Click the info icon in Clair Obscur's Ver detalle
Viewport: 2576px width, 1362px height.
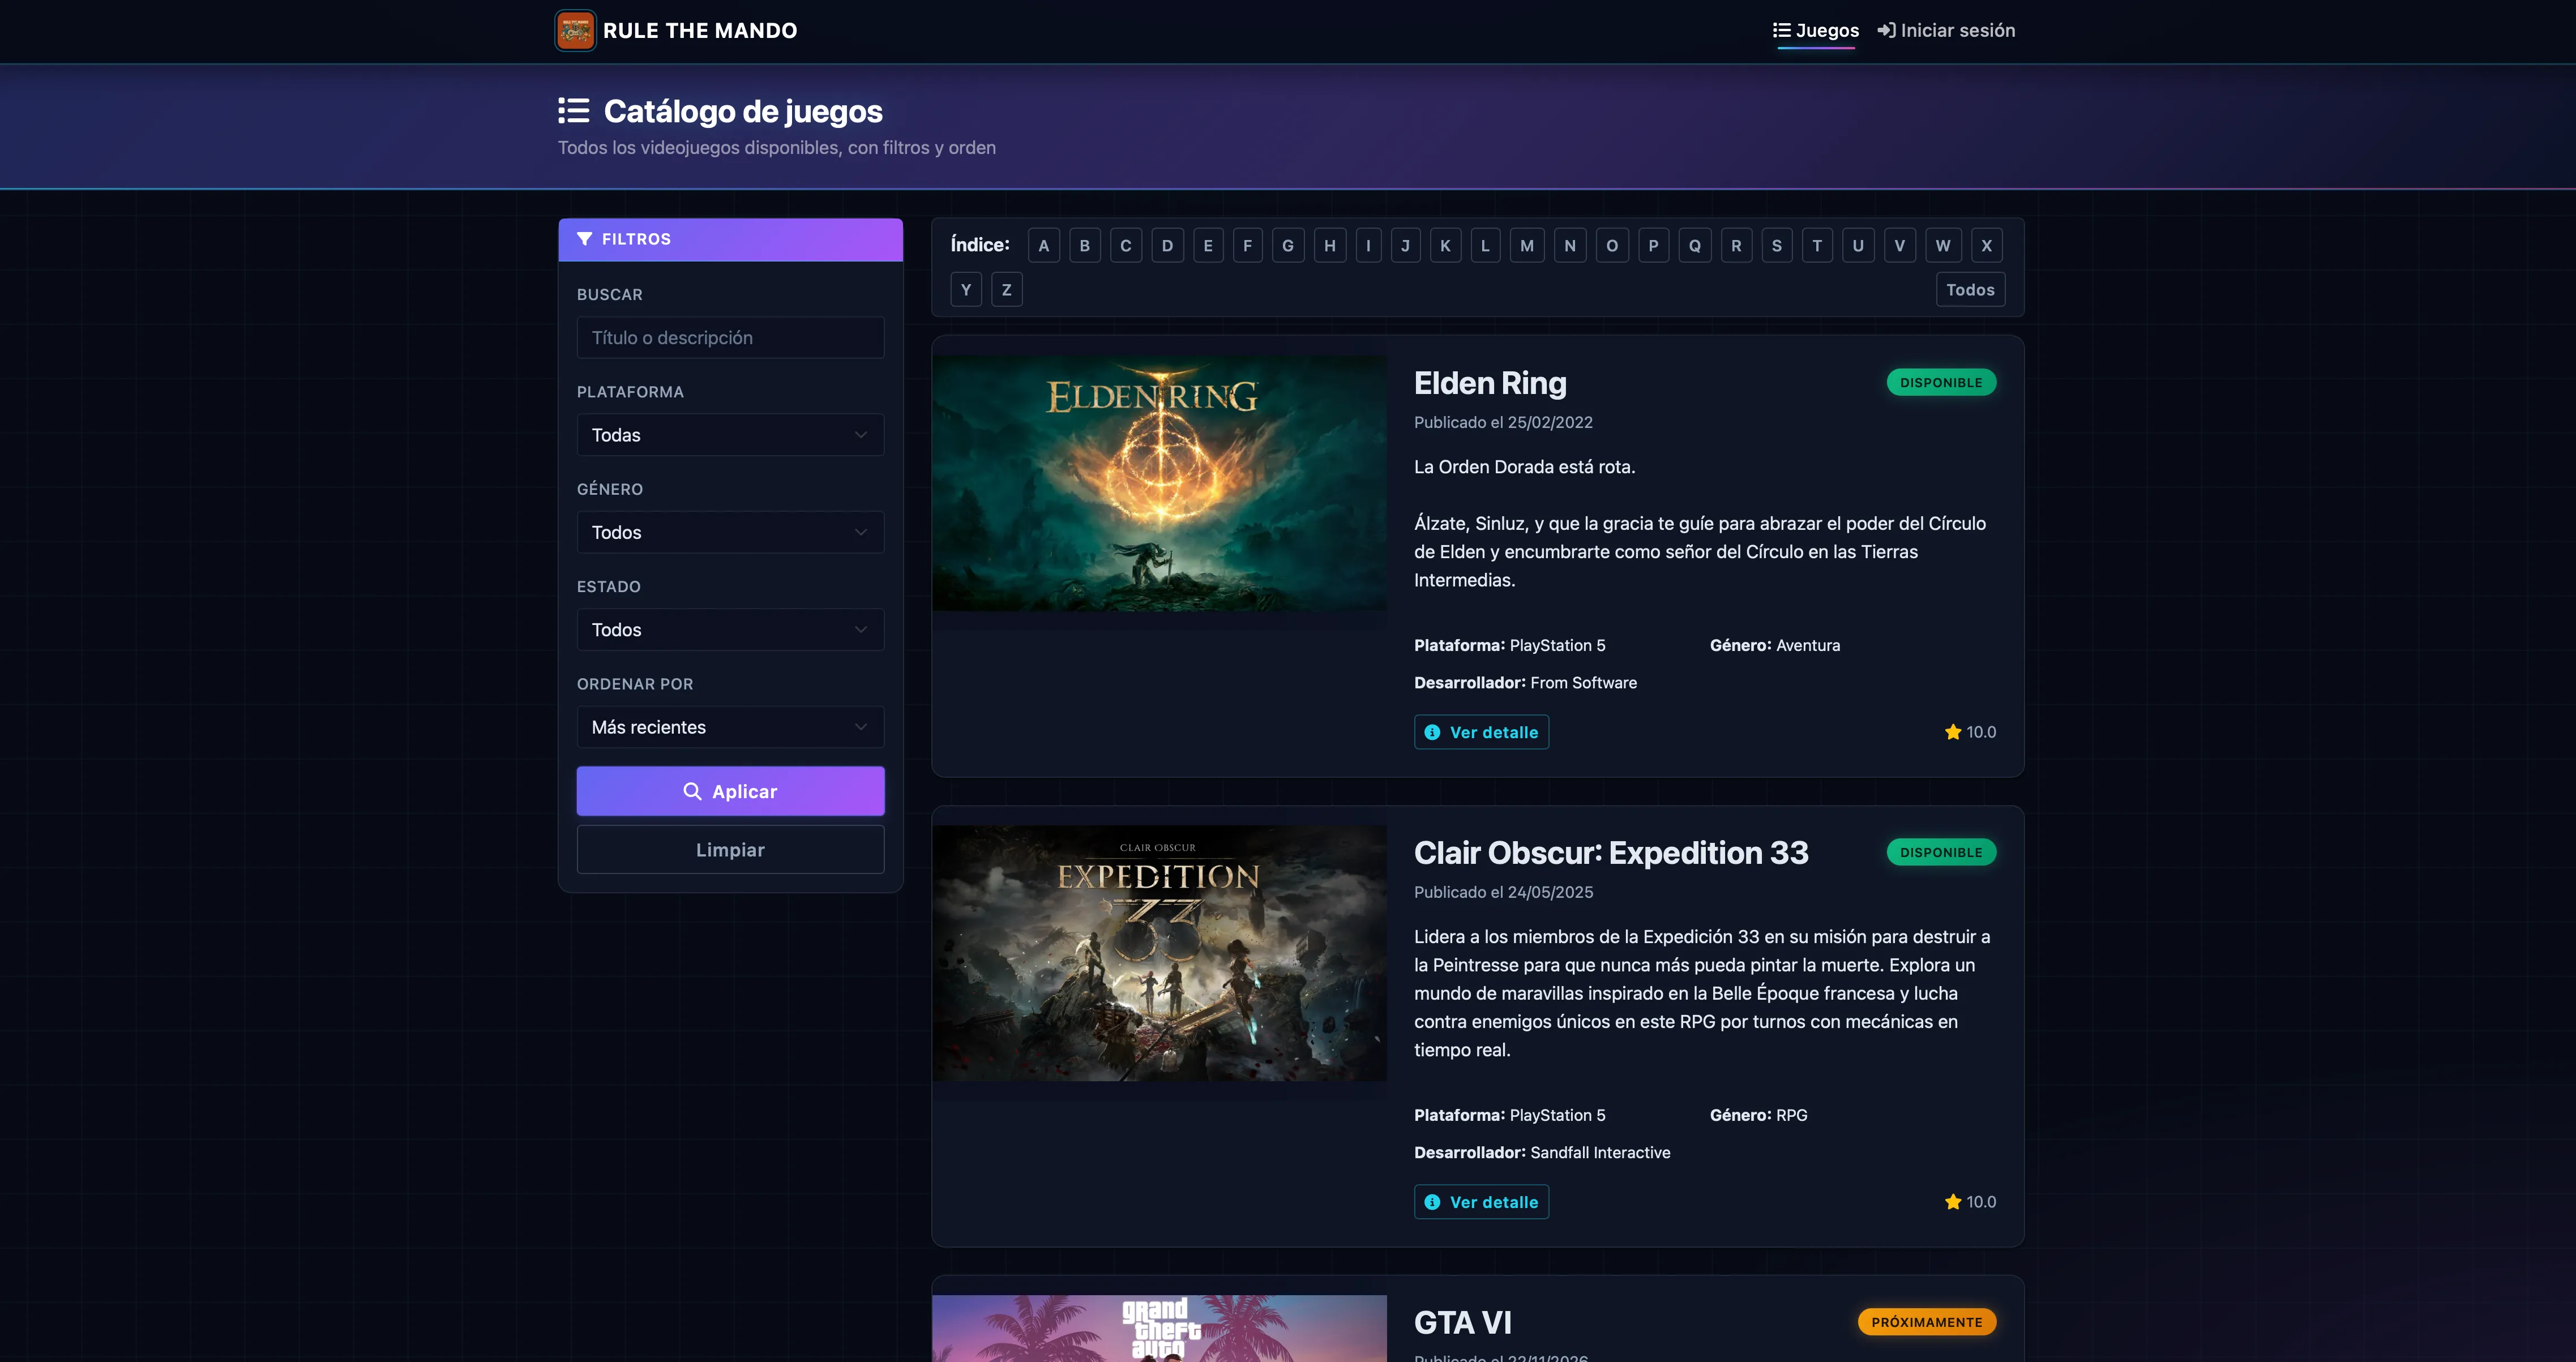point(1432,1202)
